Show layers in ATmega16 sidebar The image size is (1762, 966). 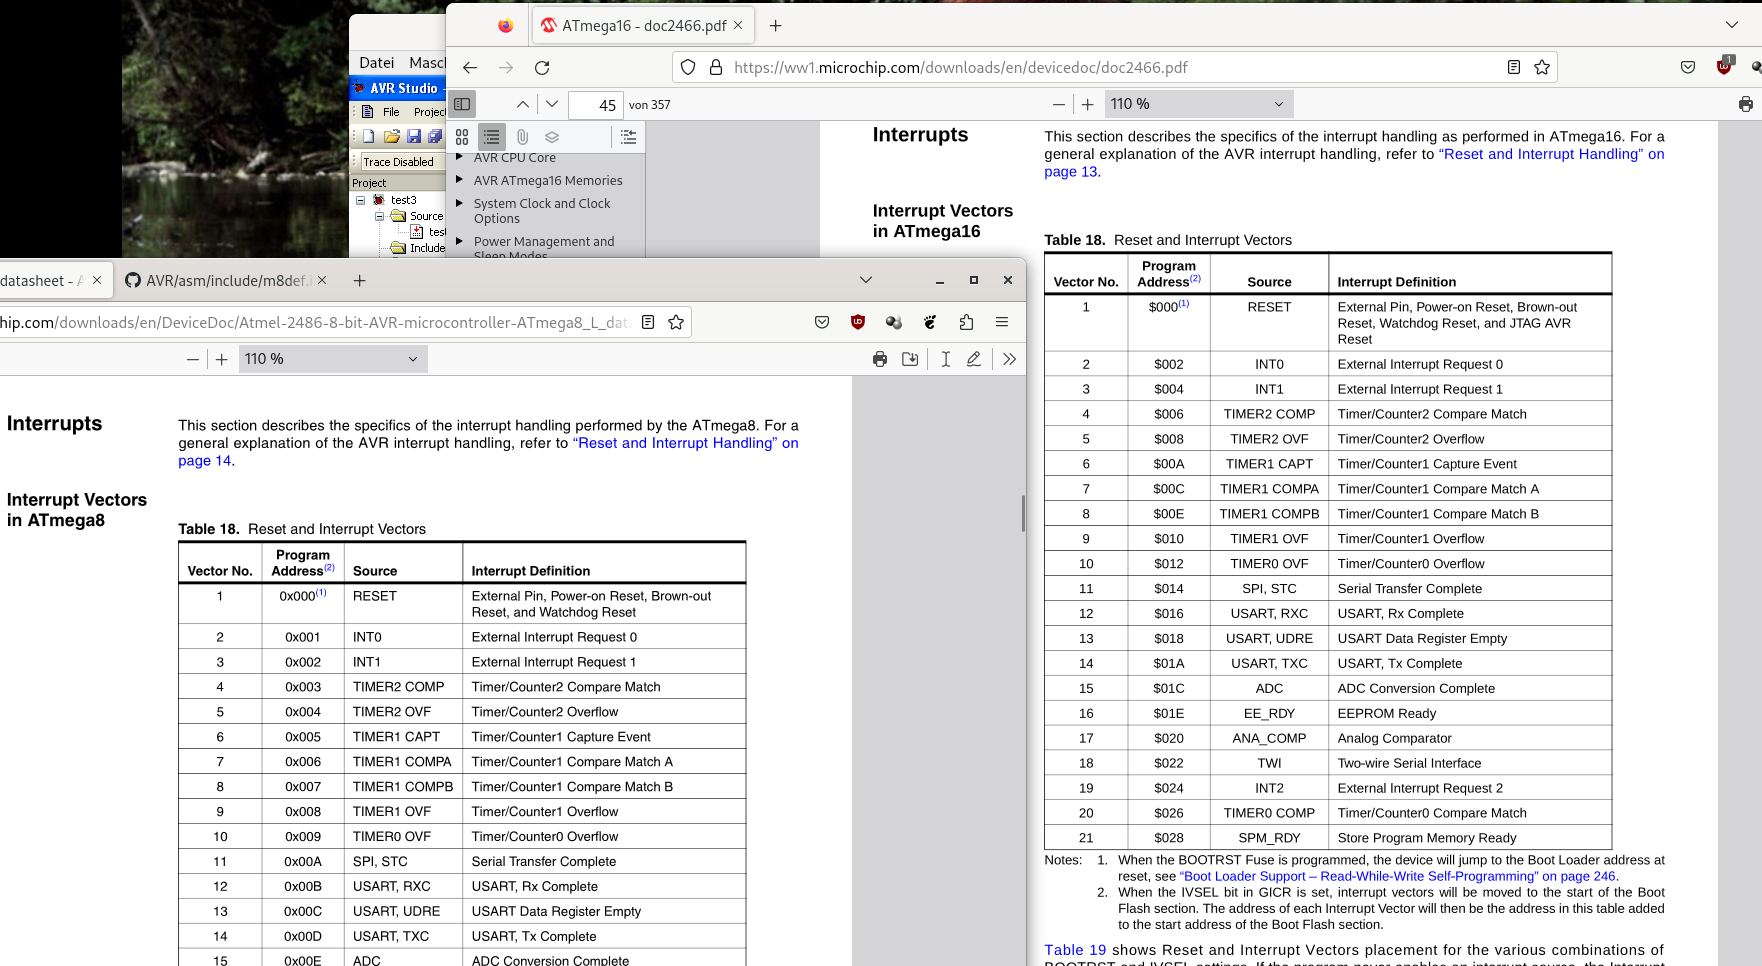pyautogui.click(x=552, y=137)
